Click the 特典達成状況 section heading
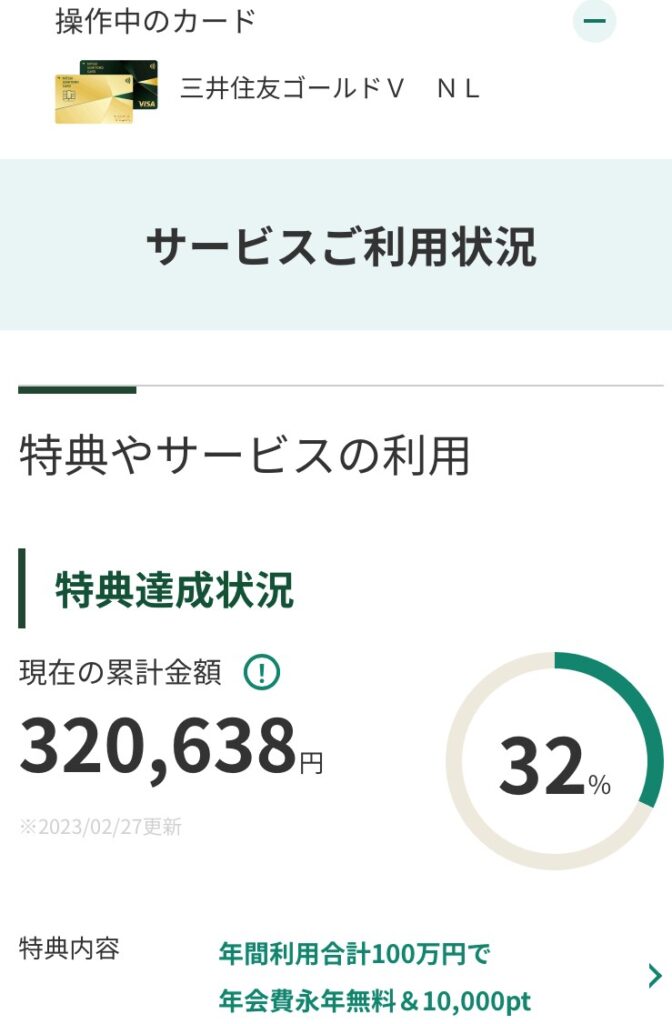The width and height of the screenshot is (672, 1024). pyautogui.click(x=174, y=589)
